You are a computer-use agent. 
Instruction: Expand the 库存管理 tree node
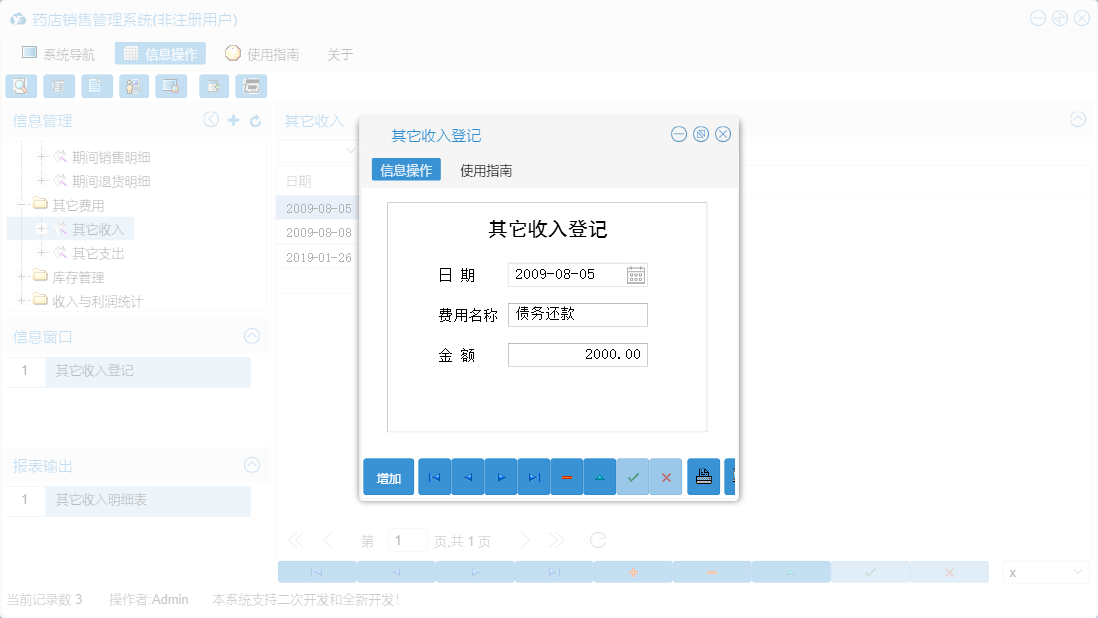click(23, 277)
